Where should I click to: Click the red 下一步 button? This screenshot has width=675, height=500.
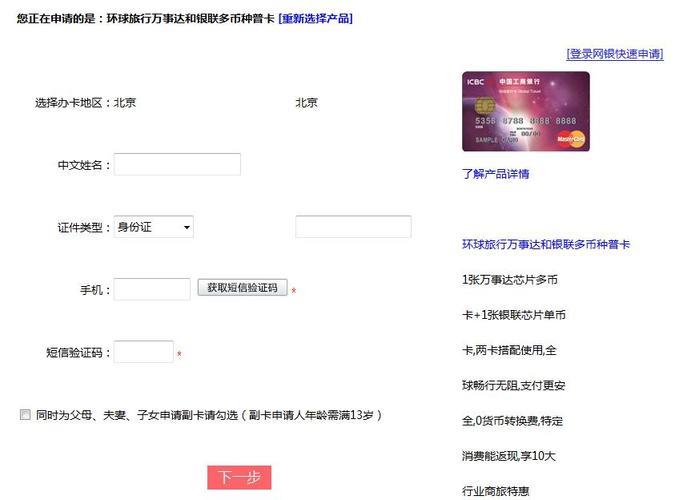pos(239,477)
